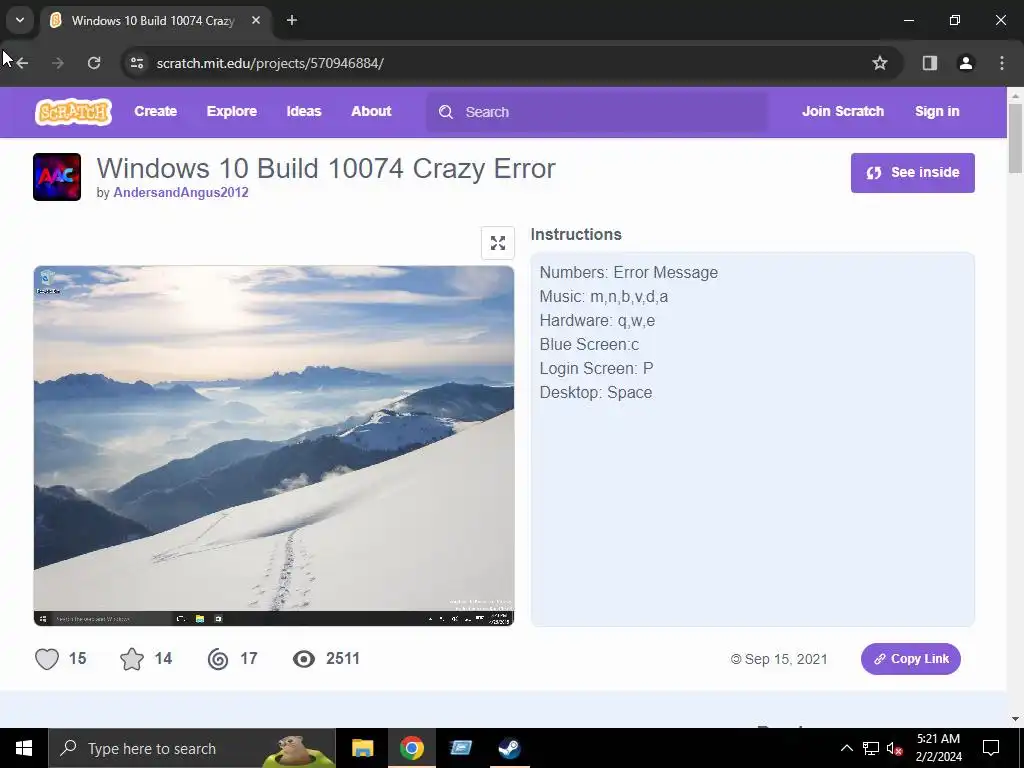The image size is (1024, 768).
Task: Click 'Login Screen: P' line
Action: point(596,368)
